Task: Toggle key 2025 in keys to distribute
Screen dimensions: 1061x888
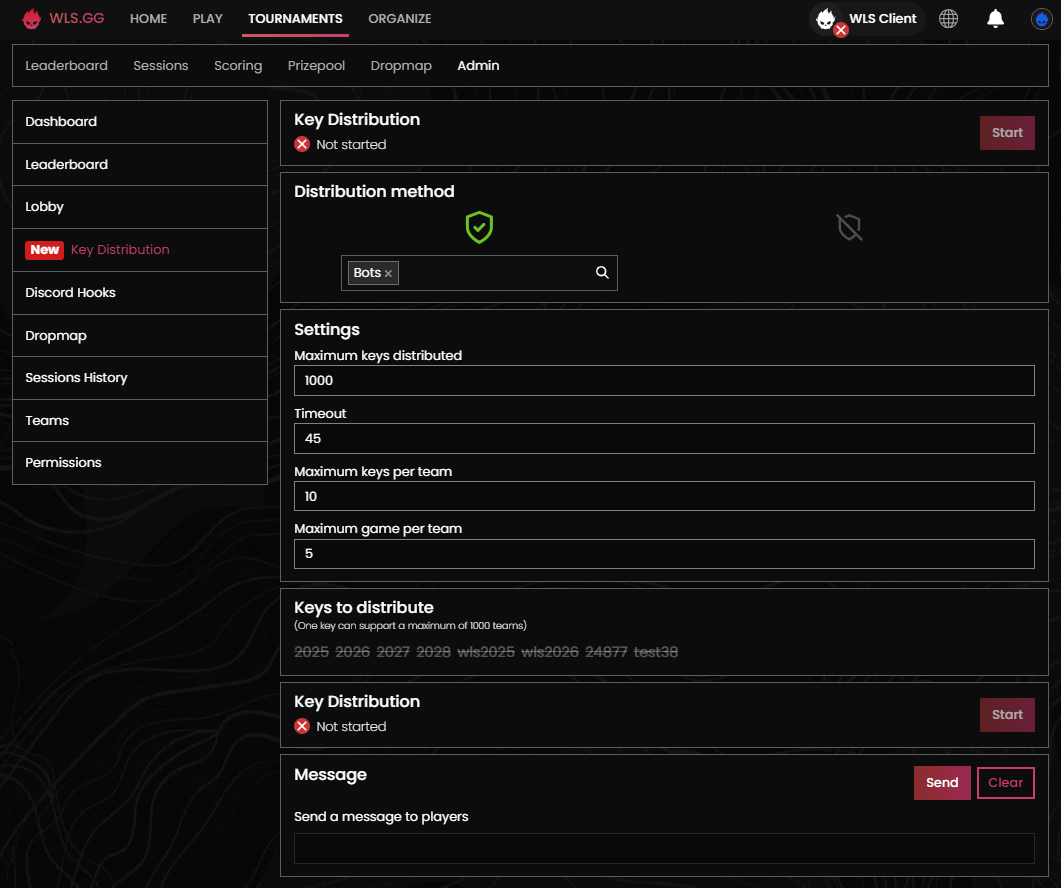Action: (311, 652)
